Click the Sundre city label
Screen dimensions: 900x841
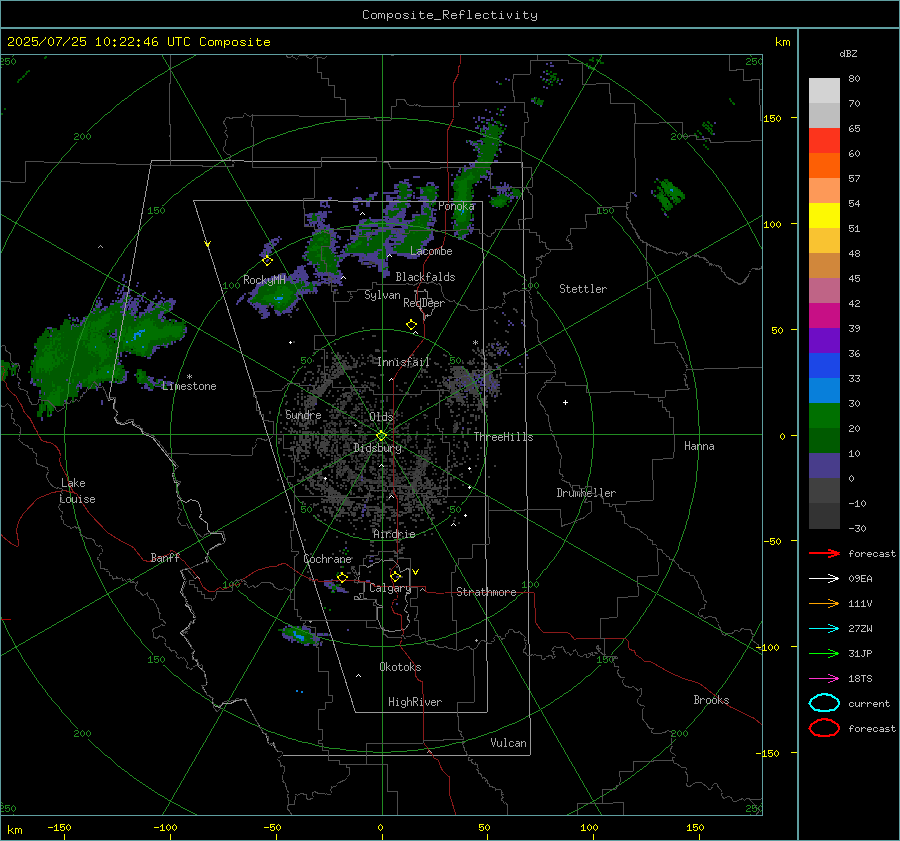click(x=303, y=415)
